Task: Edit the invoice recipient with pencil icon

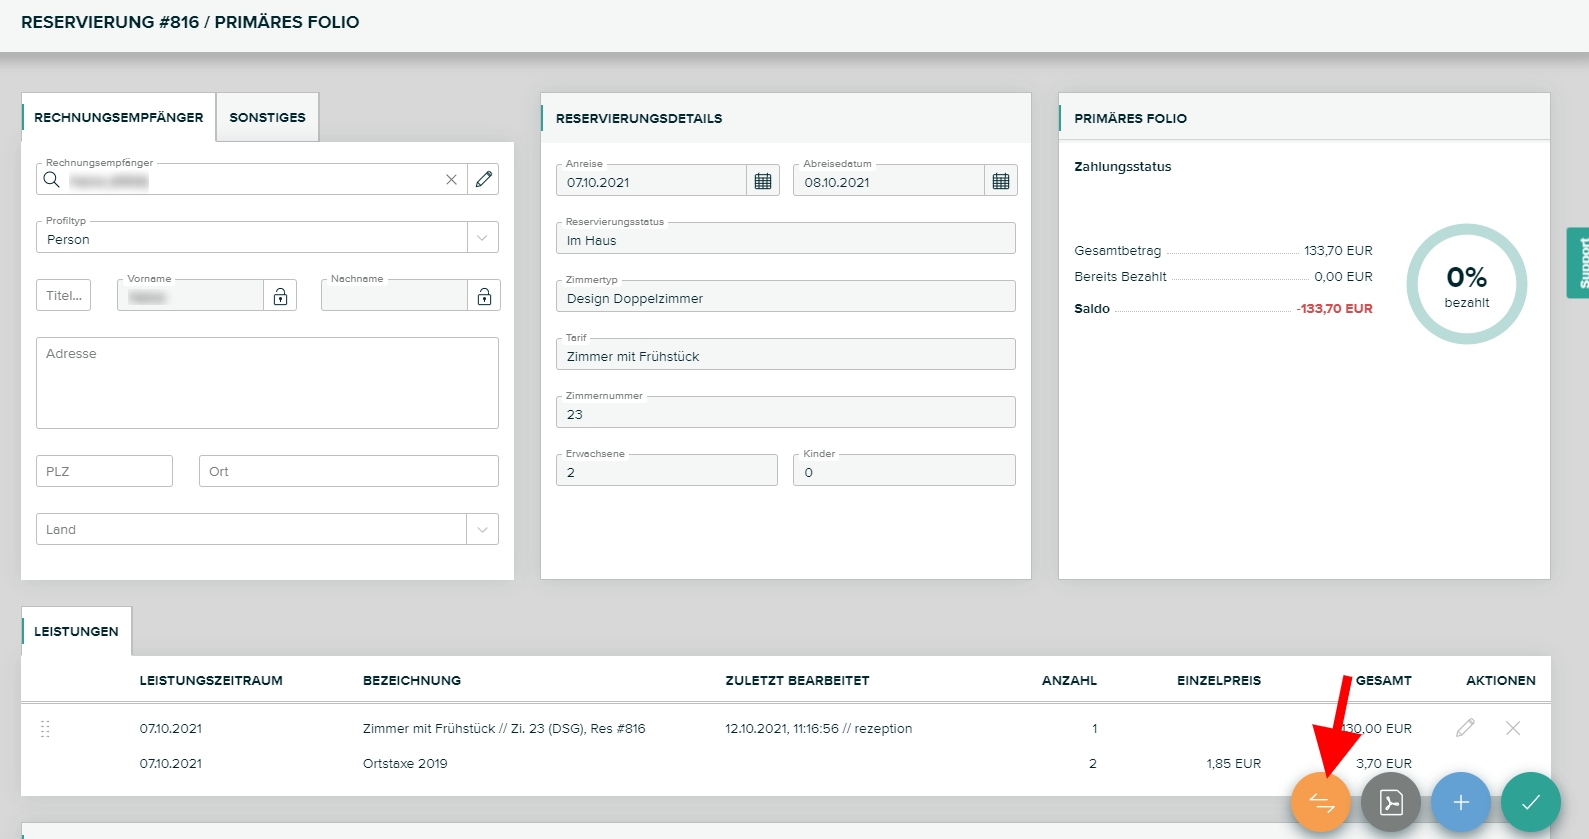Action: (484, 180)
